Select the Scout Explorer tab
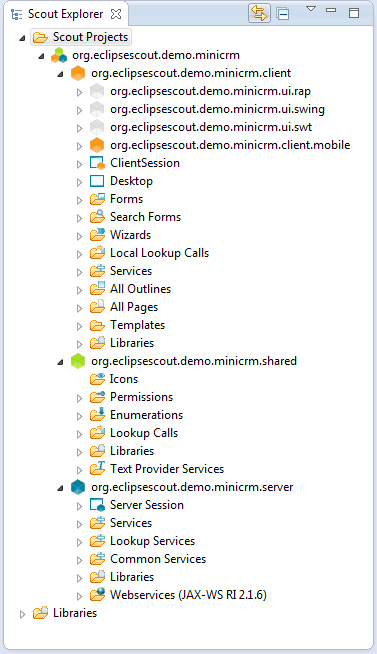 point(65,14)
